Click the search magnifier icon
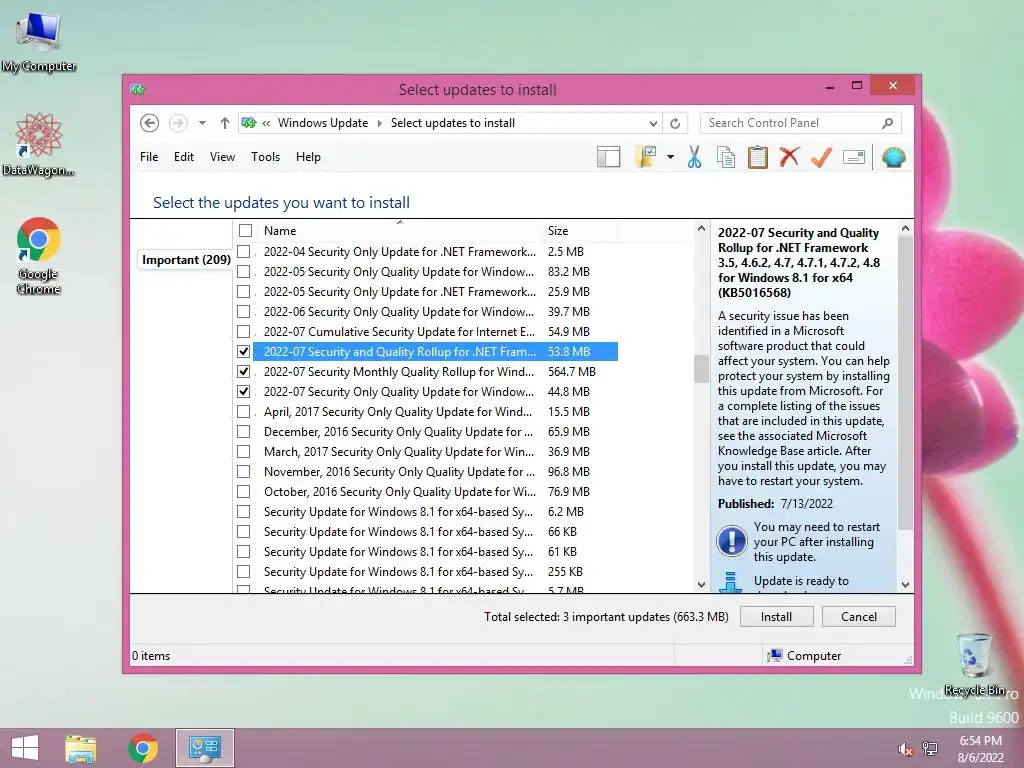Screen dimensions: 1024x768 click(x=888, y=123)
